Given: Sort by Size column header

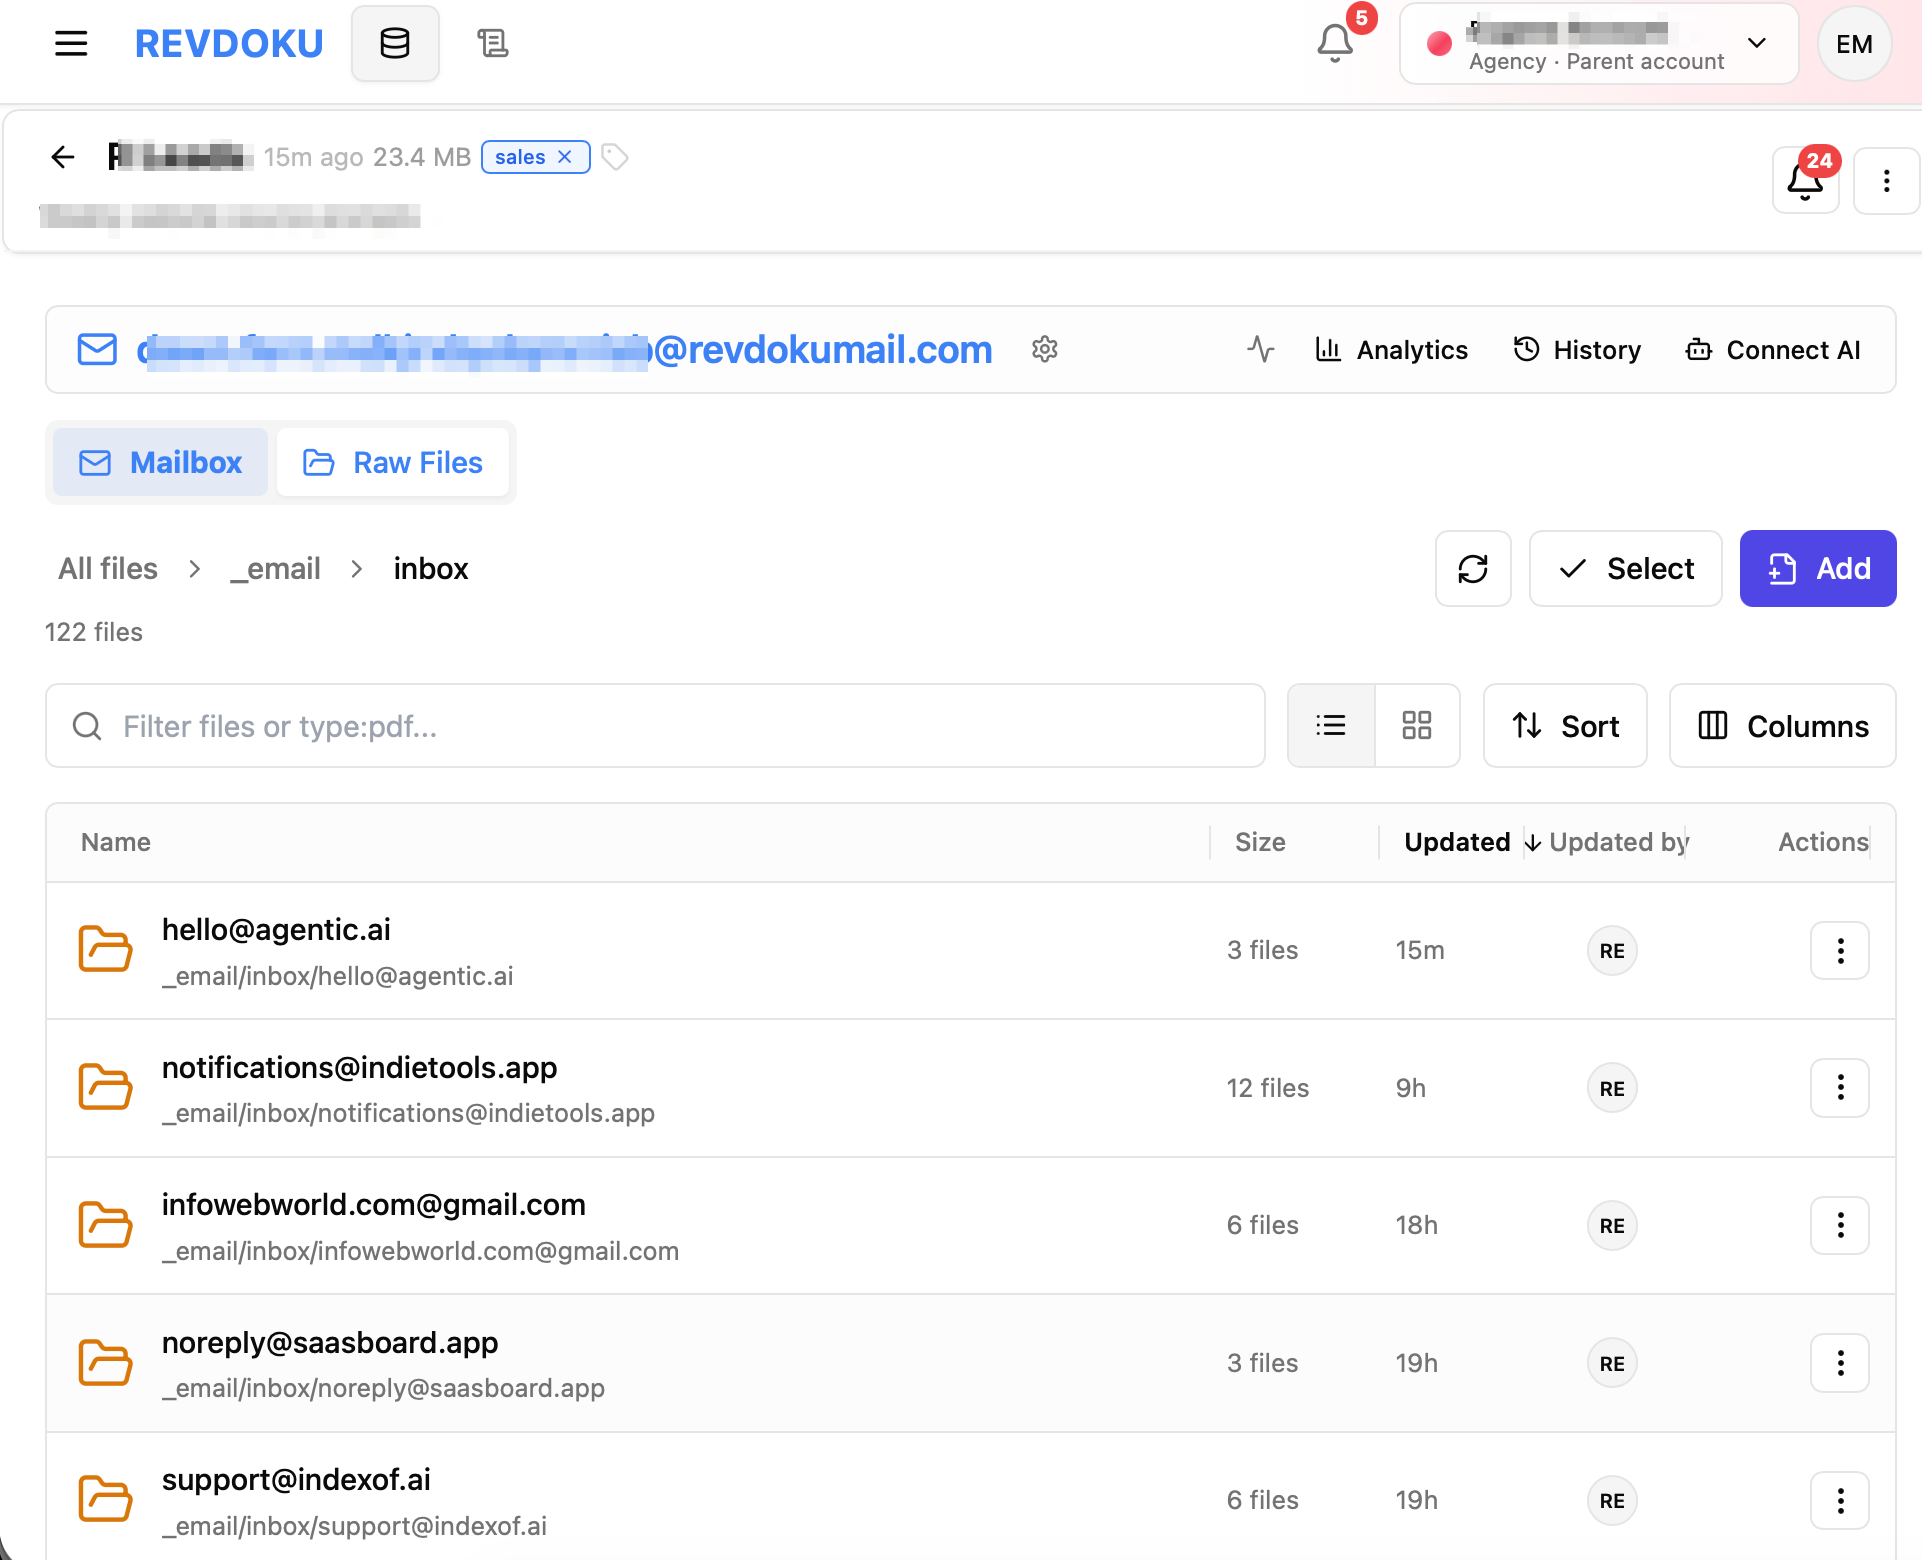Looking at the screenshot, I should coord(1260,843).
